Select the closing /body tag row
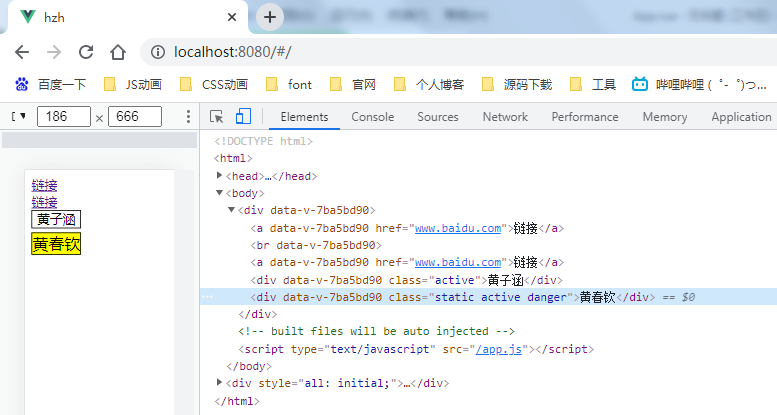 point(249,366)
